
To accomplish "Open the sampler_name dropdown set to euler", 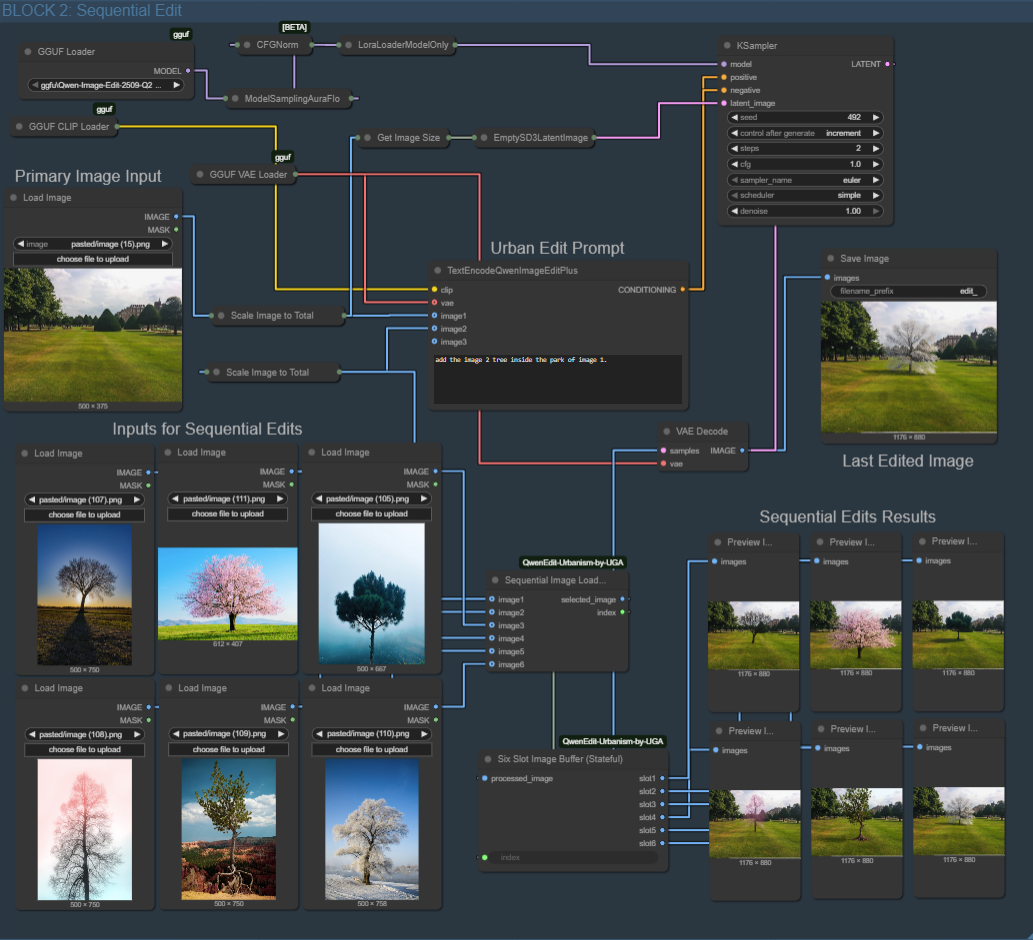I will tap(806, 180).
